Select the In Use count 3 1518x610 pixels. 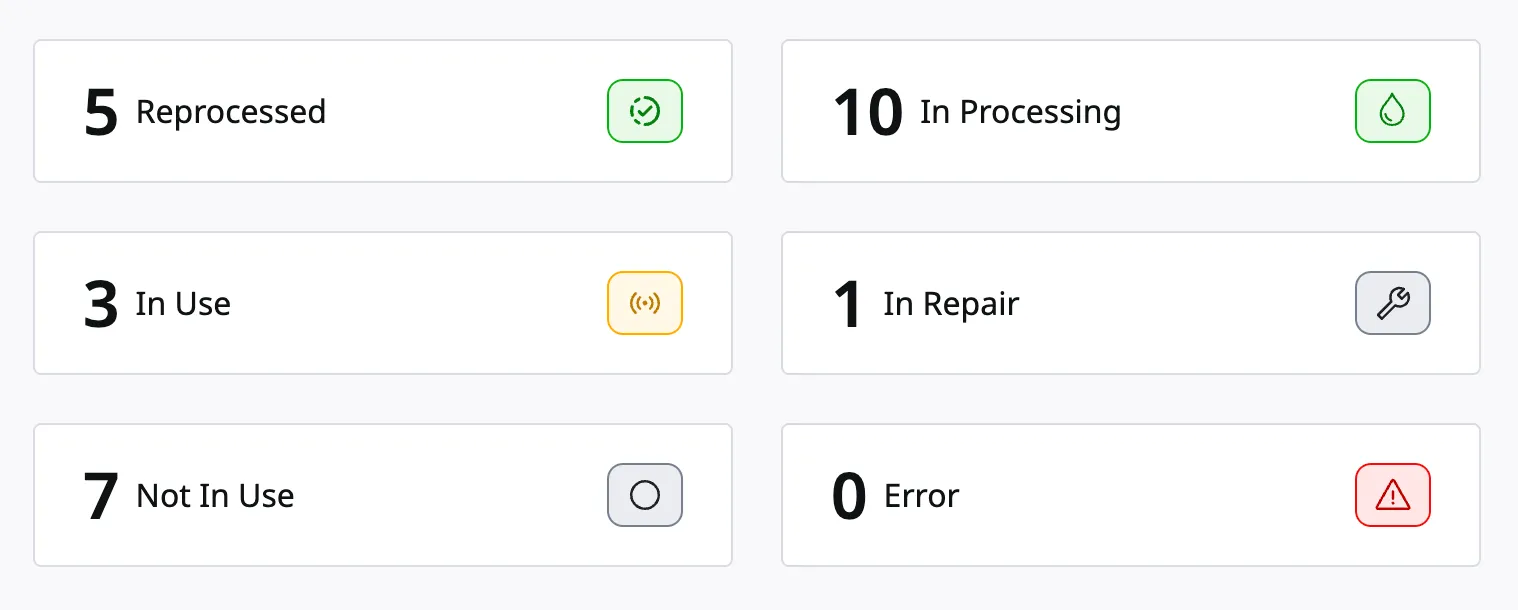pyautogui.click(x=101, y=304)
